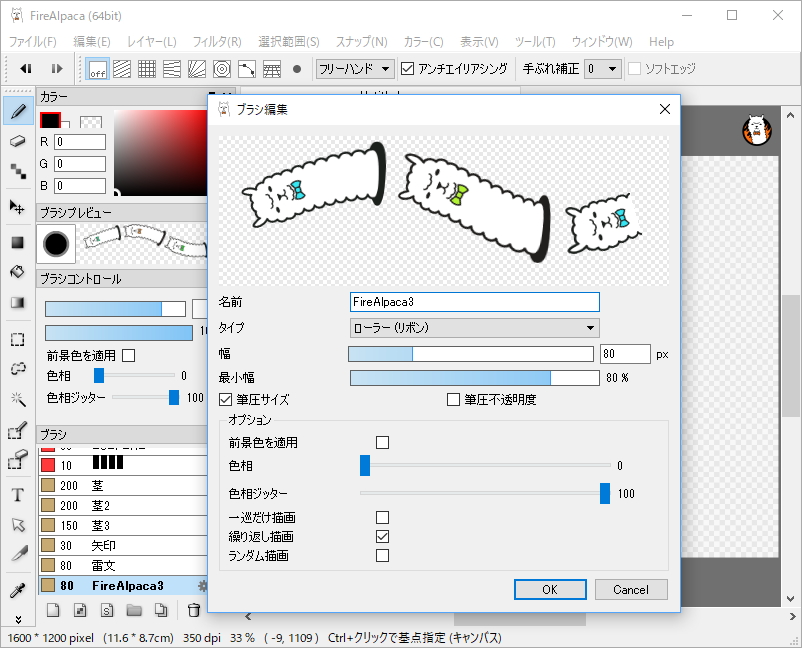Add a new brush with page icon
This screenshot has height=648, width=802.
[x=53, y=610]
